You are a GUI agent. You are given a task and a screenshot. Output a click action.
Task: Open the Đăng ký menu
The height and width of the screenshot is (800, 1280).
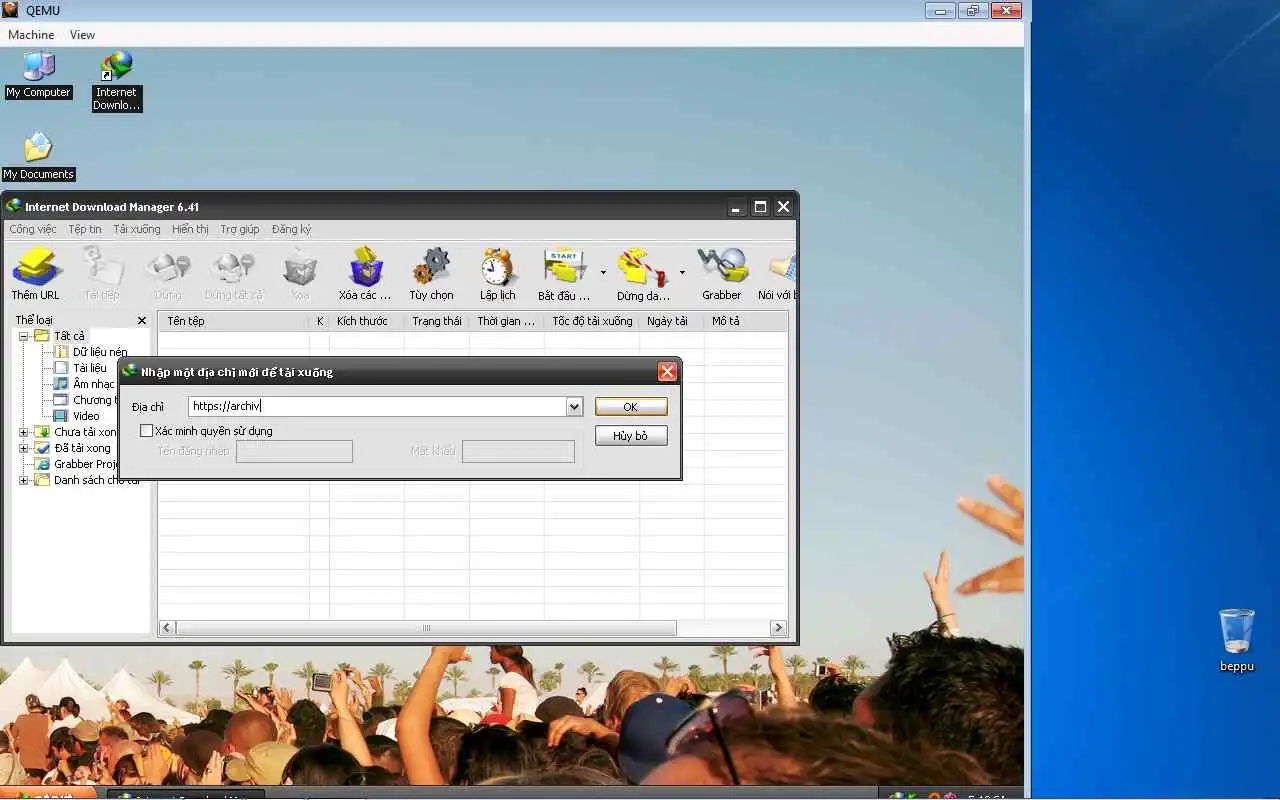tap(291, 229)
